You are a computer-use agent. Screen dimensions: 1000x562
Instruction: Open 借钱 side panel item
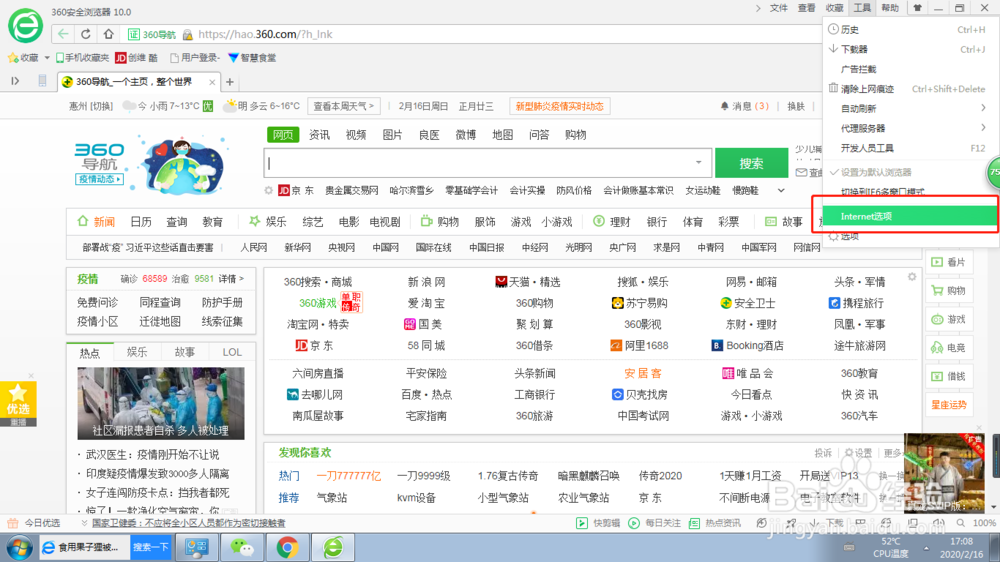[948, 376]
